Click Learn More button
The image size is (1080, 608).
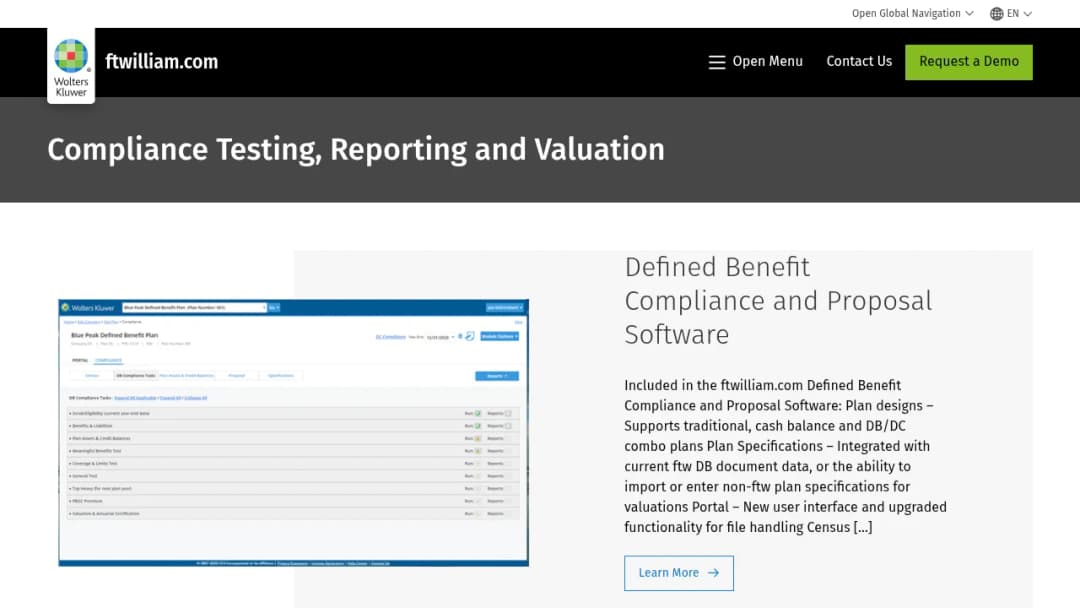pos(678,573)
